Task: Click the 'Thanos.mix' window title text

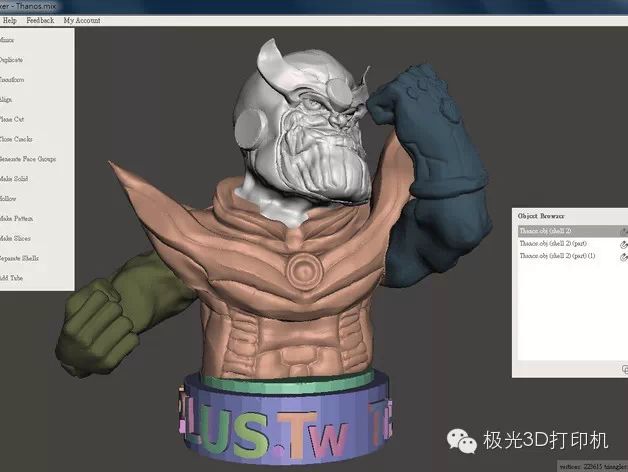Action: (36, 6)
